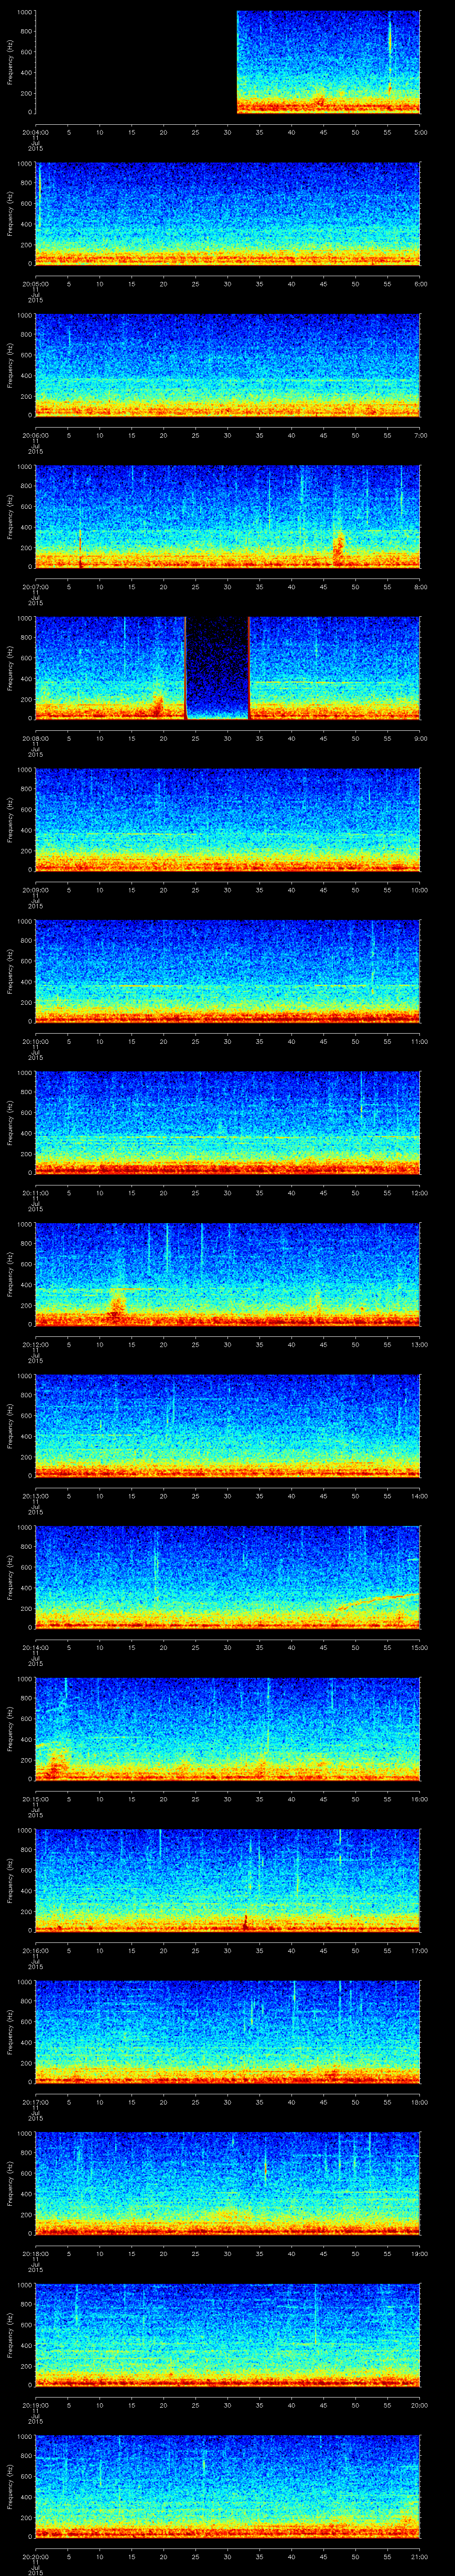Click the 20:20:00 start time label
Viewport: 455px width, 2576px height.
coord(35,2556)
